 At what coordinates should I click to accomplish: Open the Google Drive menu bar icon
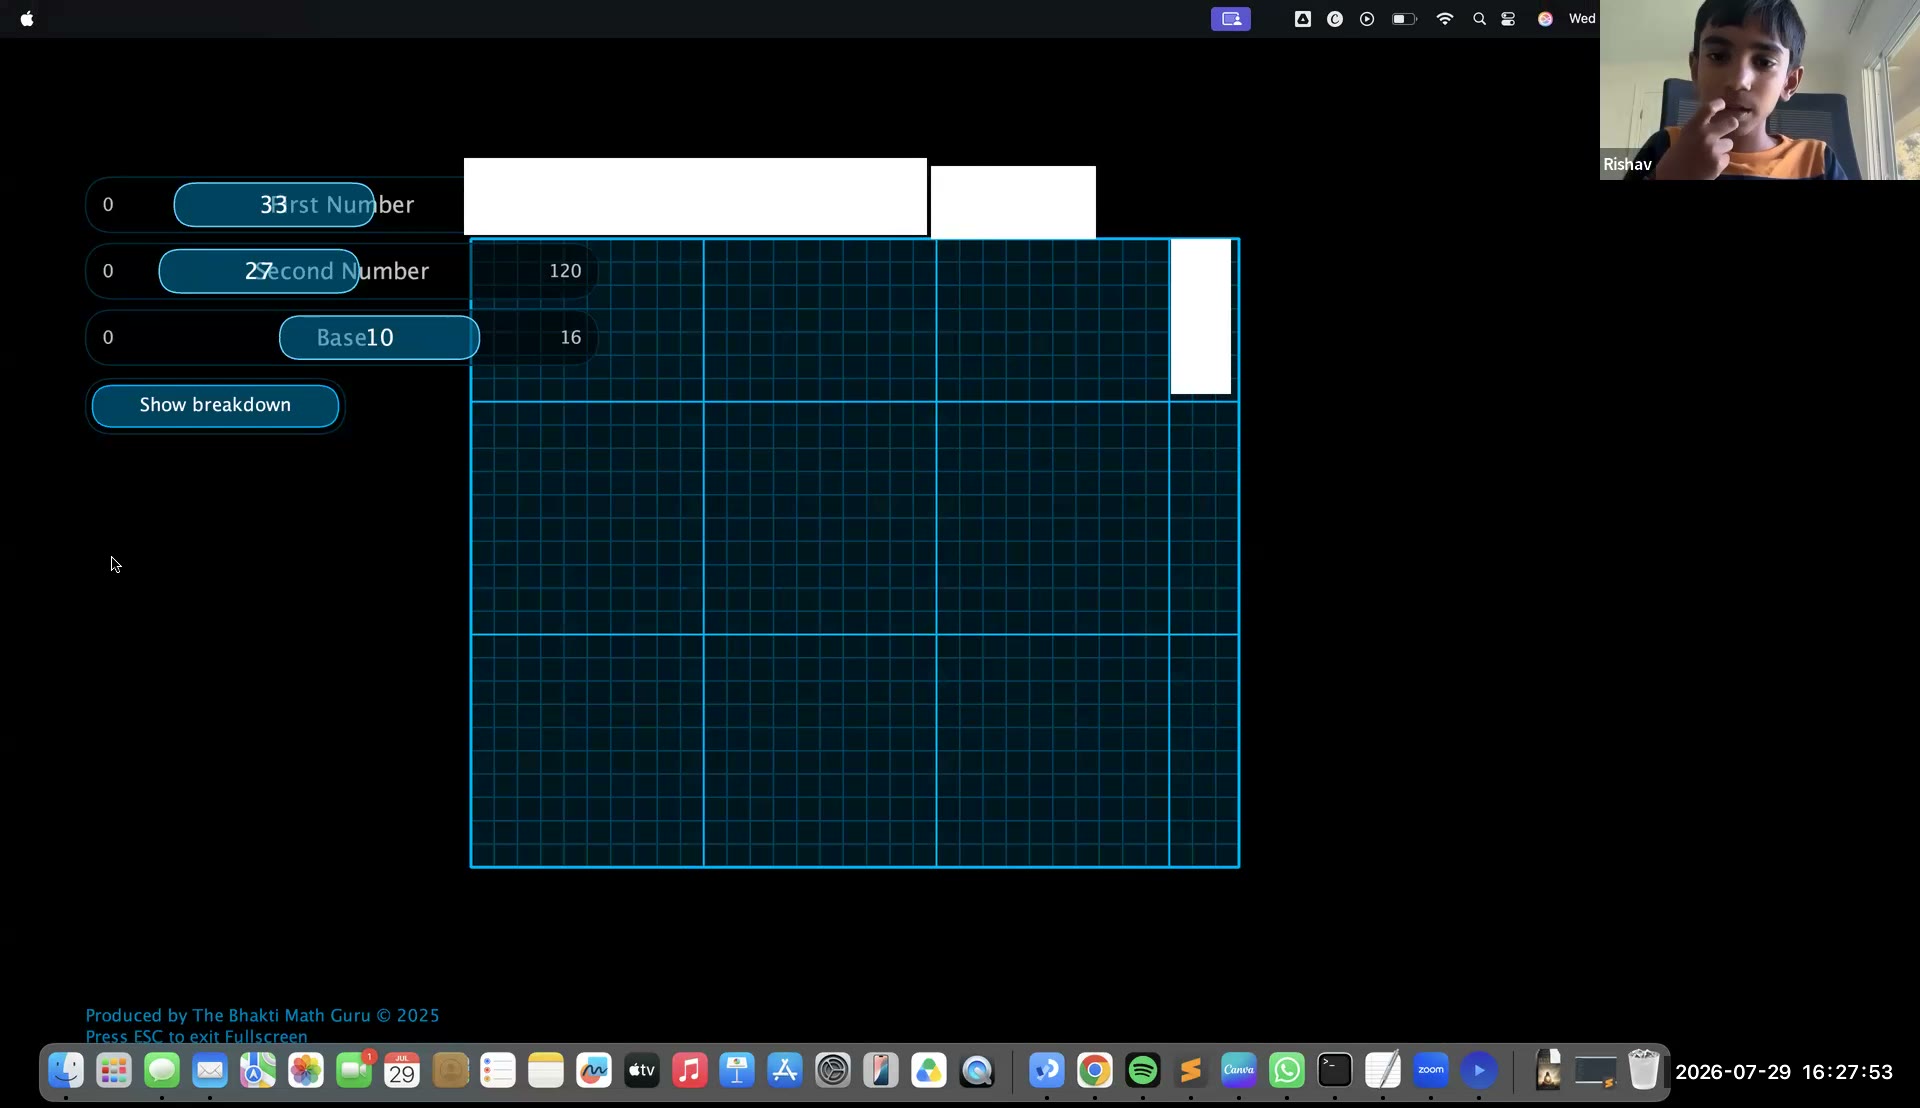click(1303, 19)
